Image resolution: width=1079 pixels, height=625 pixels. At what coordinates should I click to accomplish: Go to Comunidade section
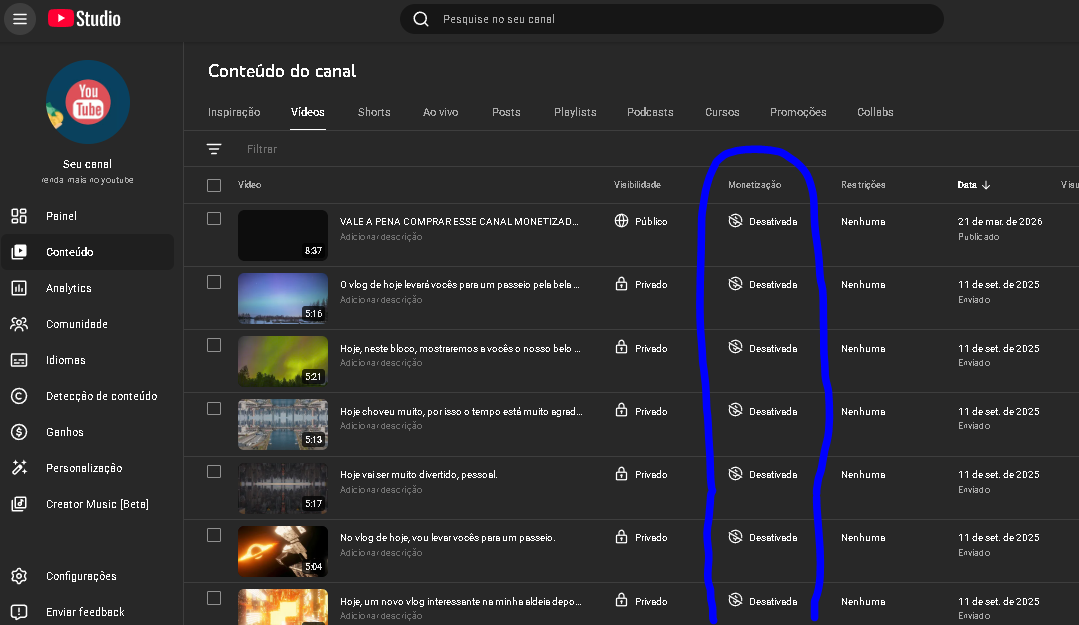pyautogui.click(x=76, y=324)
